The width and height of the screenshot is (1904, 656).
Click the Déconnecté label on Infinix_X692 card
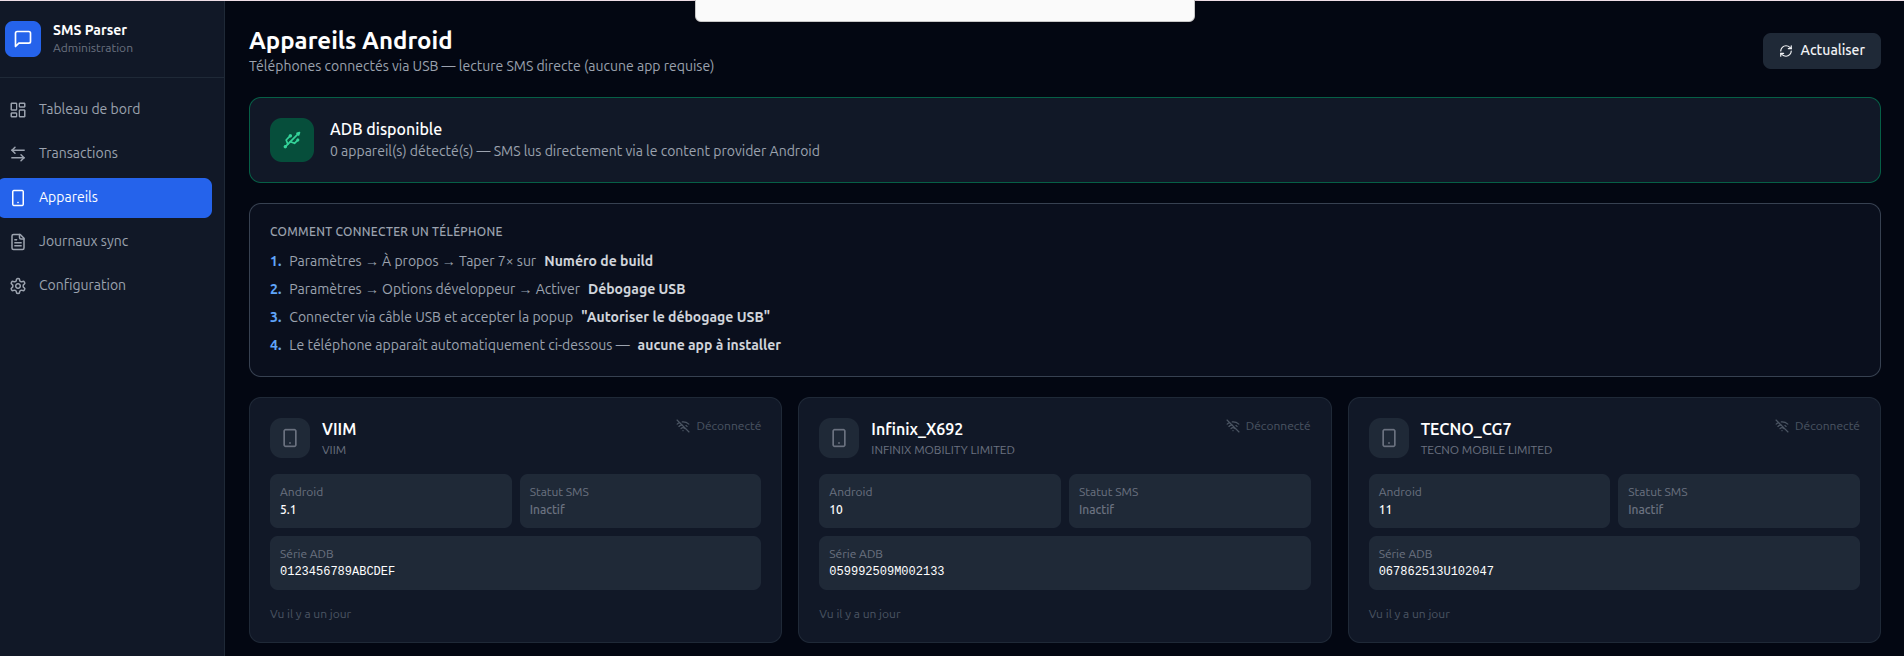coord(1278,426)
